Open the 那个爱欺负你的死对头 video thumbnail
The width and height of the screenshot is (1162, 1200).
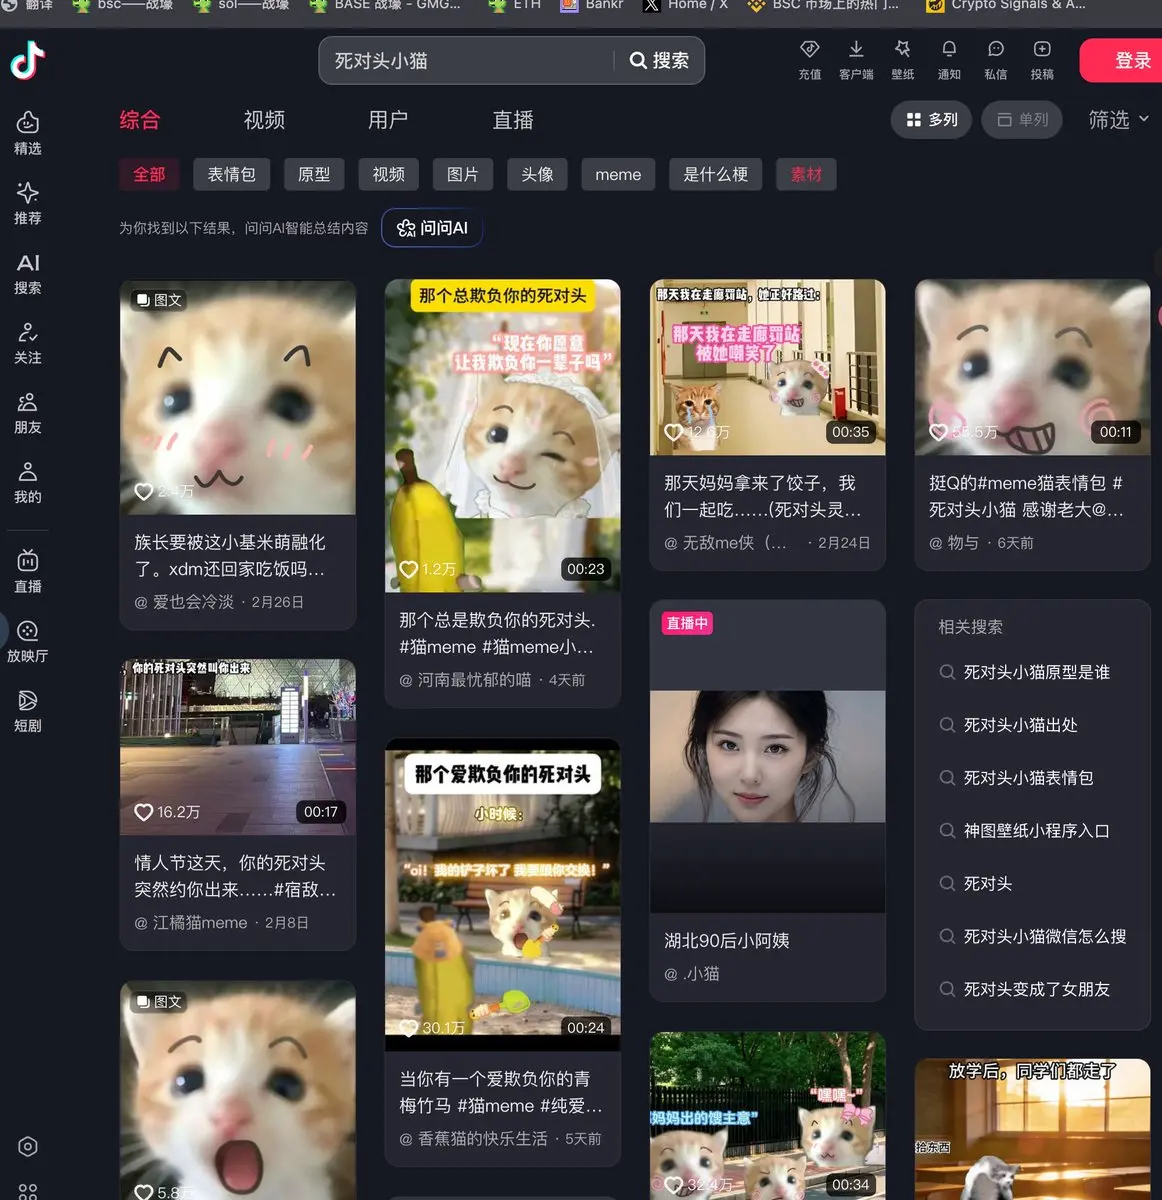[x=503, y=894]
